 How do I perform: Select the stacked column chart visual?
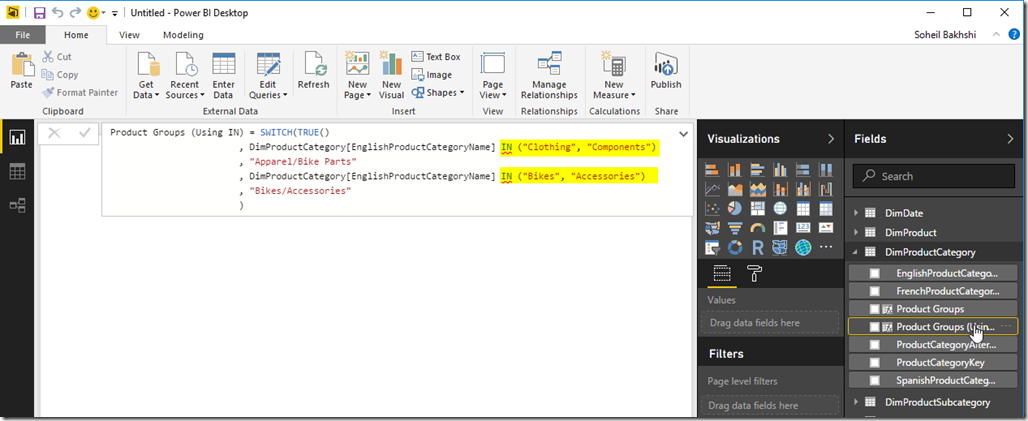tap(734, 170)
